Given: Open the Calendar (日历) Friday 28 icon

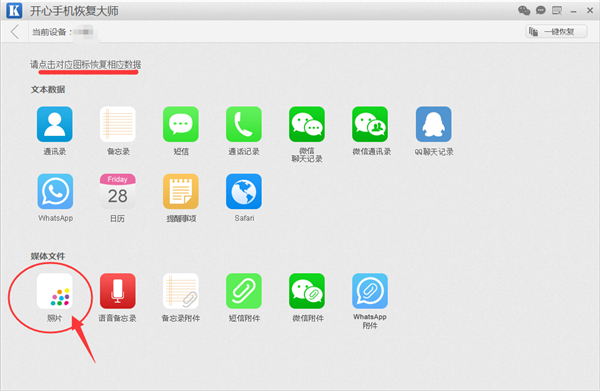Looking at the screenshot, I should point(117,191).
